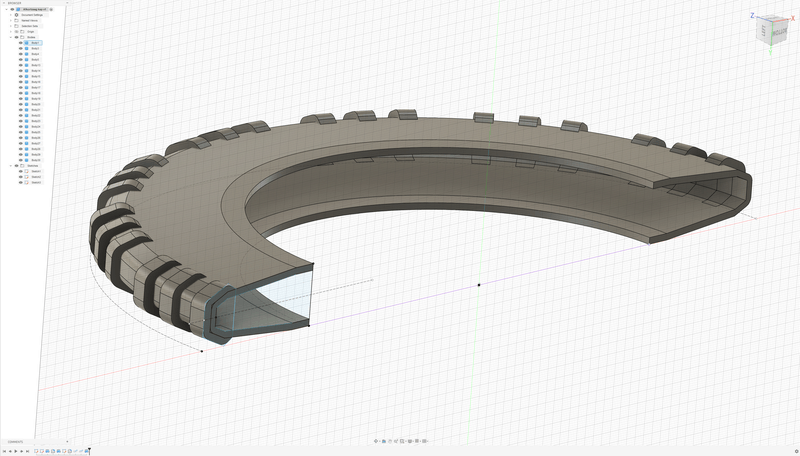Select Body28 in the browser tree
Screen dimensions: 800x456
point(35,149)
